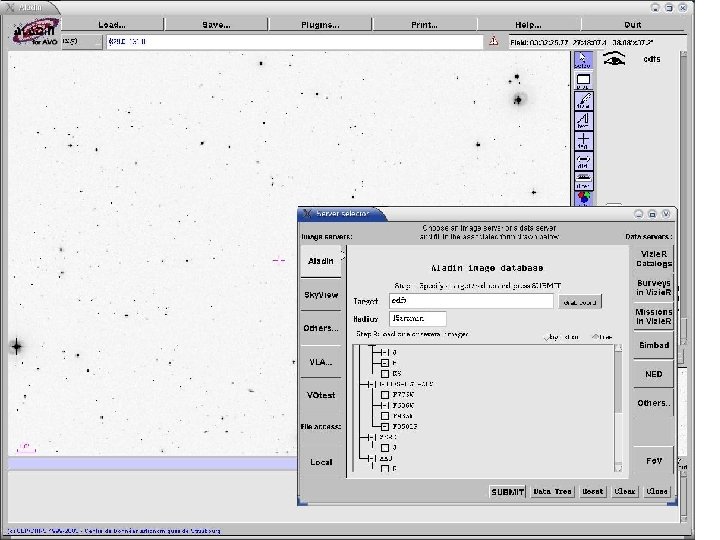Open VizieR Catalogs data server

click(654, 259)
